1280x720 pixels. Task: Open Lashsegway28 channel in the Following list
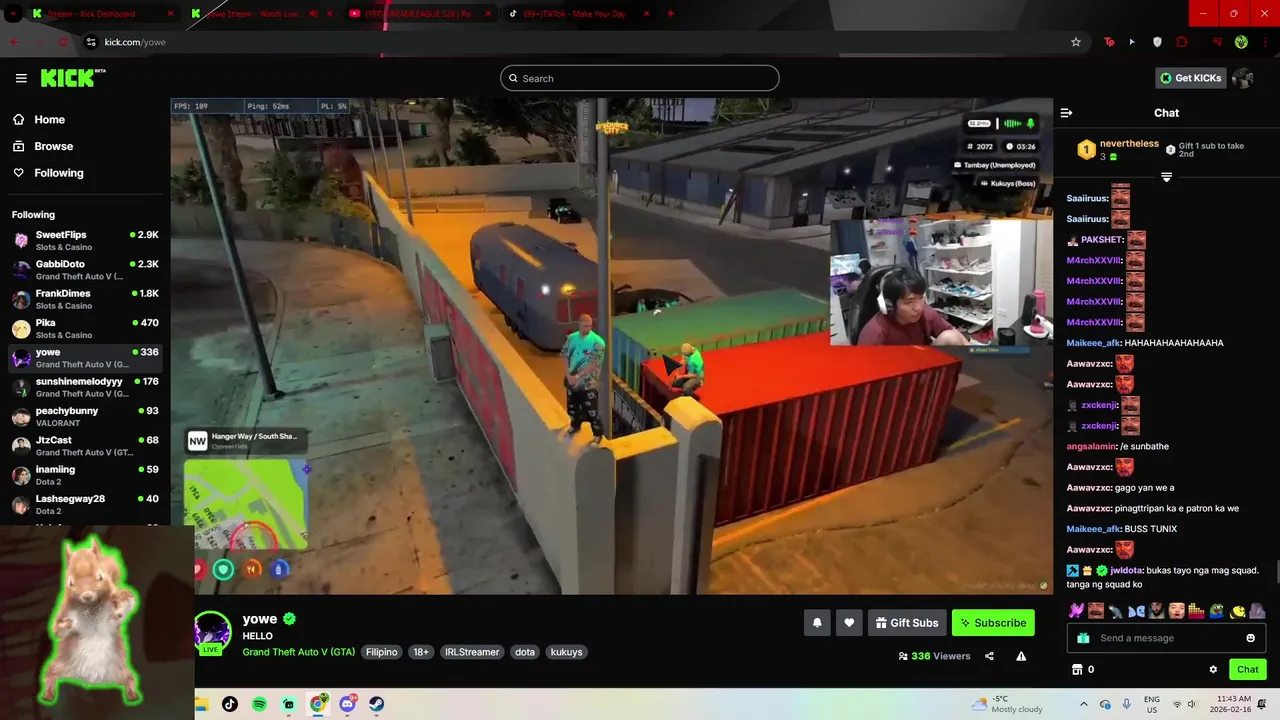tap(85, 504)
